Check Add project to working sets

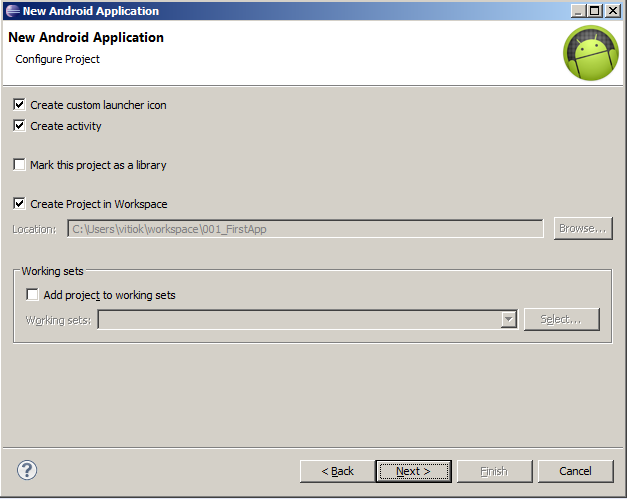point(32,295)
